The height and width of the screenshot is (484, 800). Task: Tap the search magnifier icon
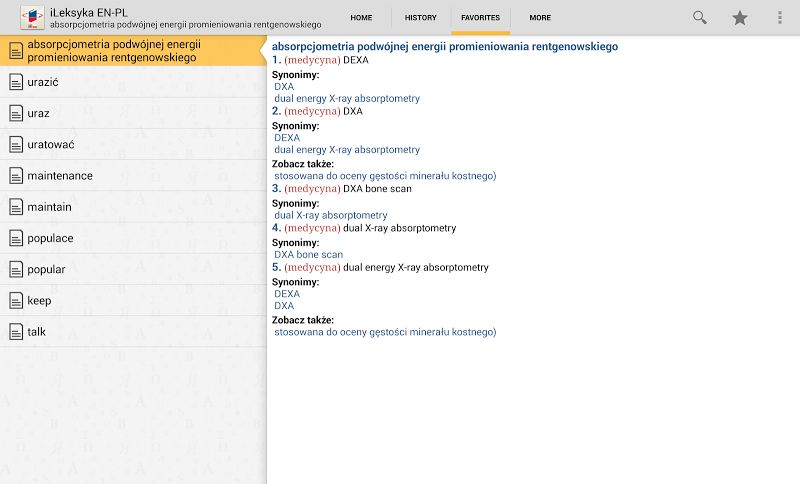click(700, 18)
